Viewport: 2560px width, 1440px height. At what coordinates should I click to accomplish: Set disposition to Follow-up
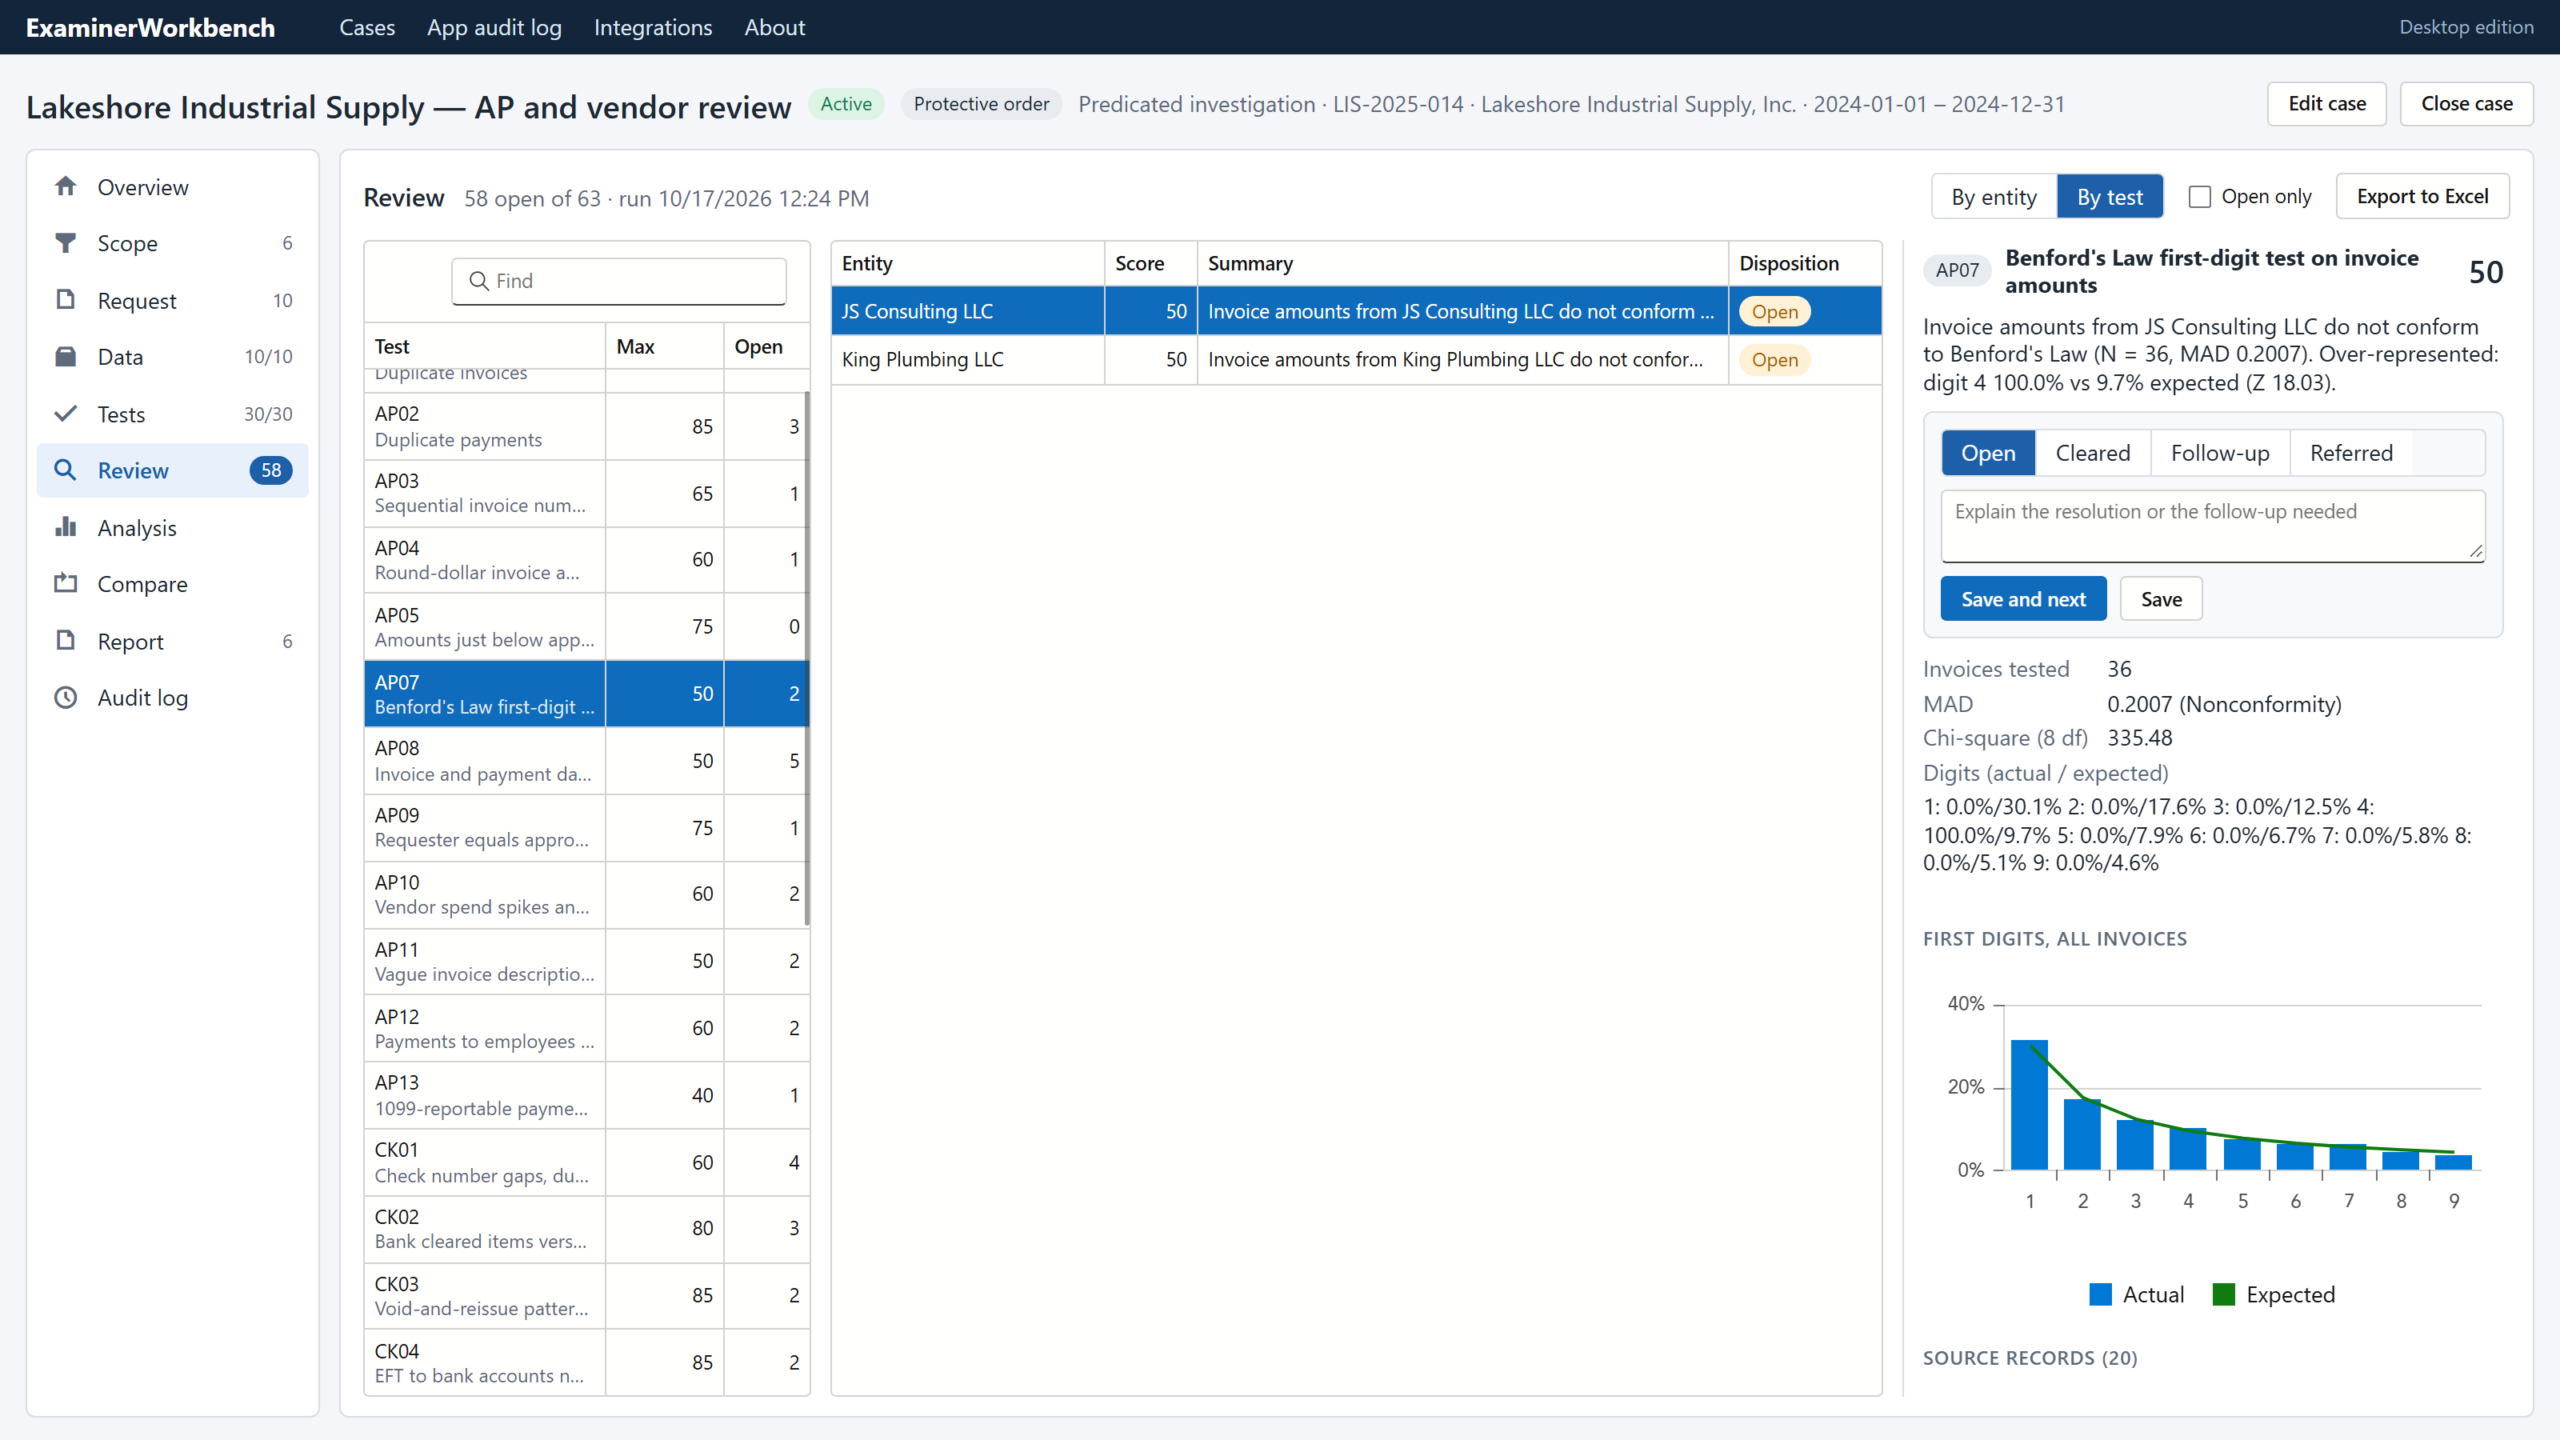pos(2220,453)
